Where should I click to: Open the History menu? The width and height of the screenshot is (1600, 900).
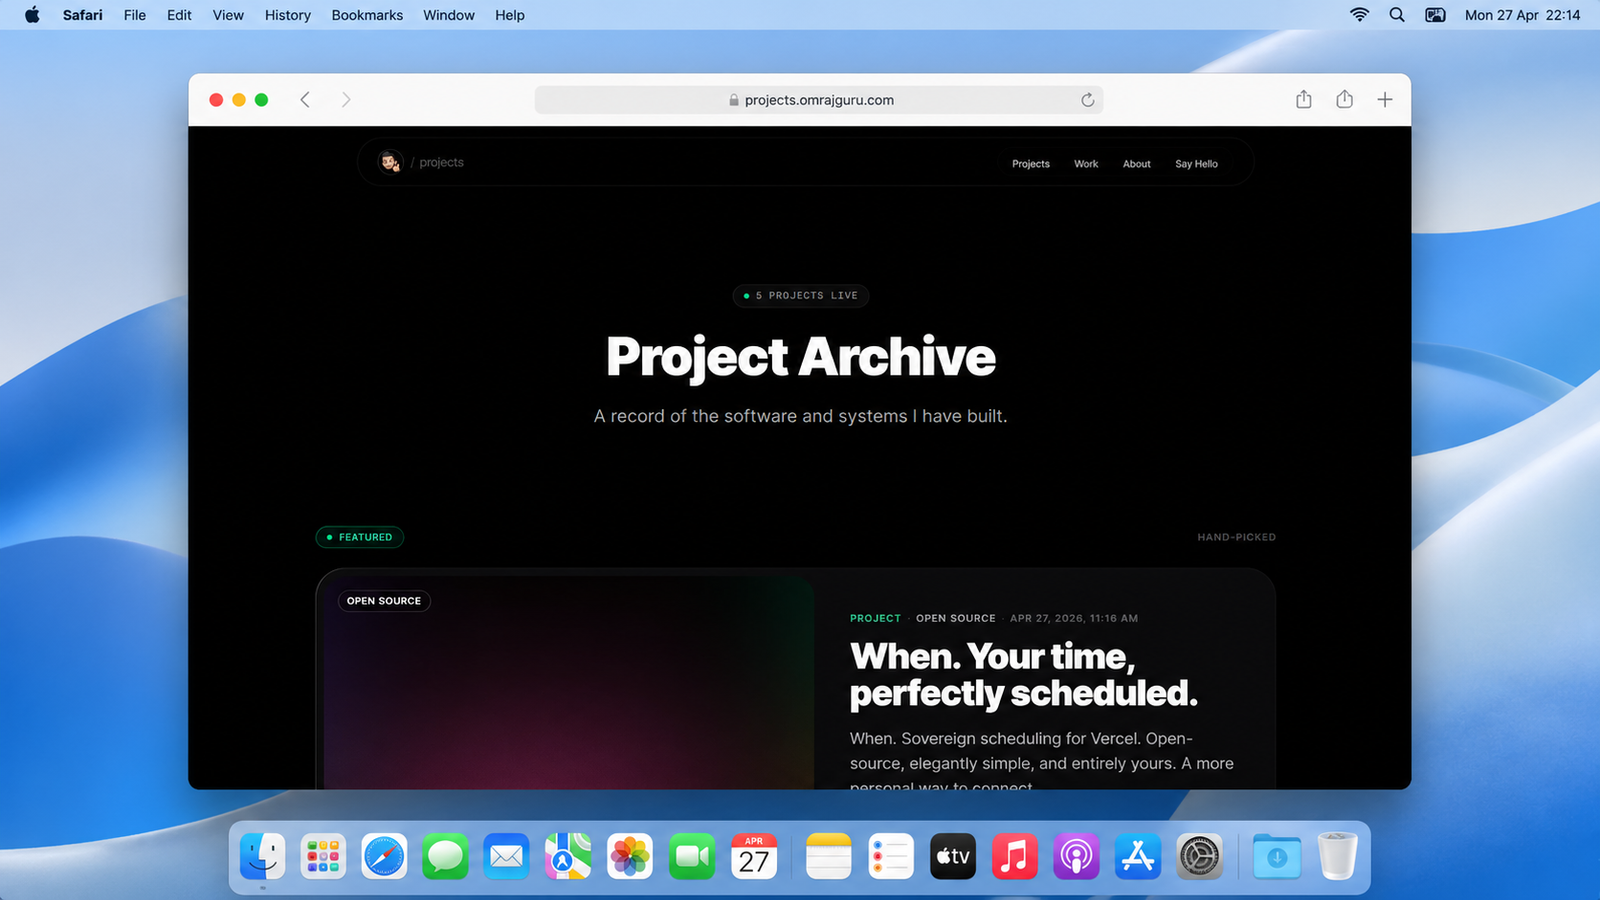coord(288,15)
